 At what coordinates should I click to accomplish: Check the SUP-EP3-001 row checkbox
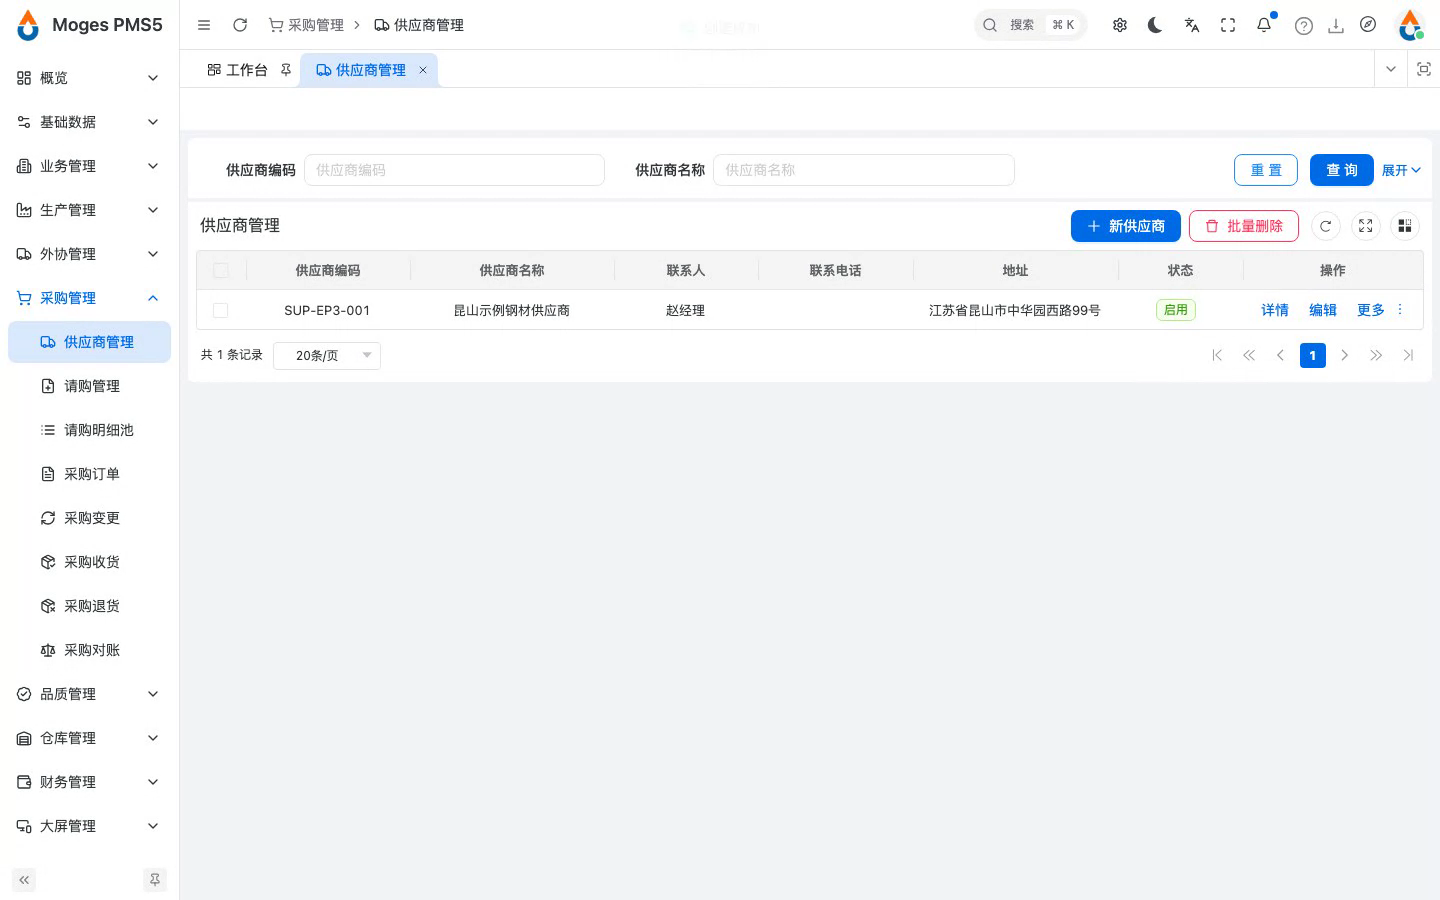(x=221, y=311)
